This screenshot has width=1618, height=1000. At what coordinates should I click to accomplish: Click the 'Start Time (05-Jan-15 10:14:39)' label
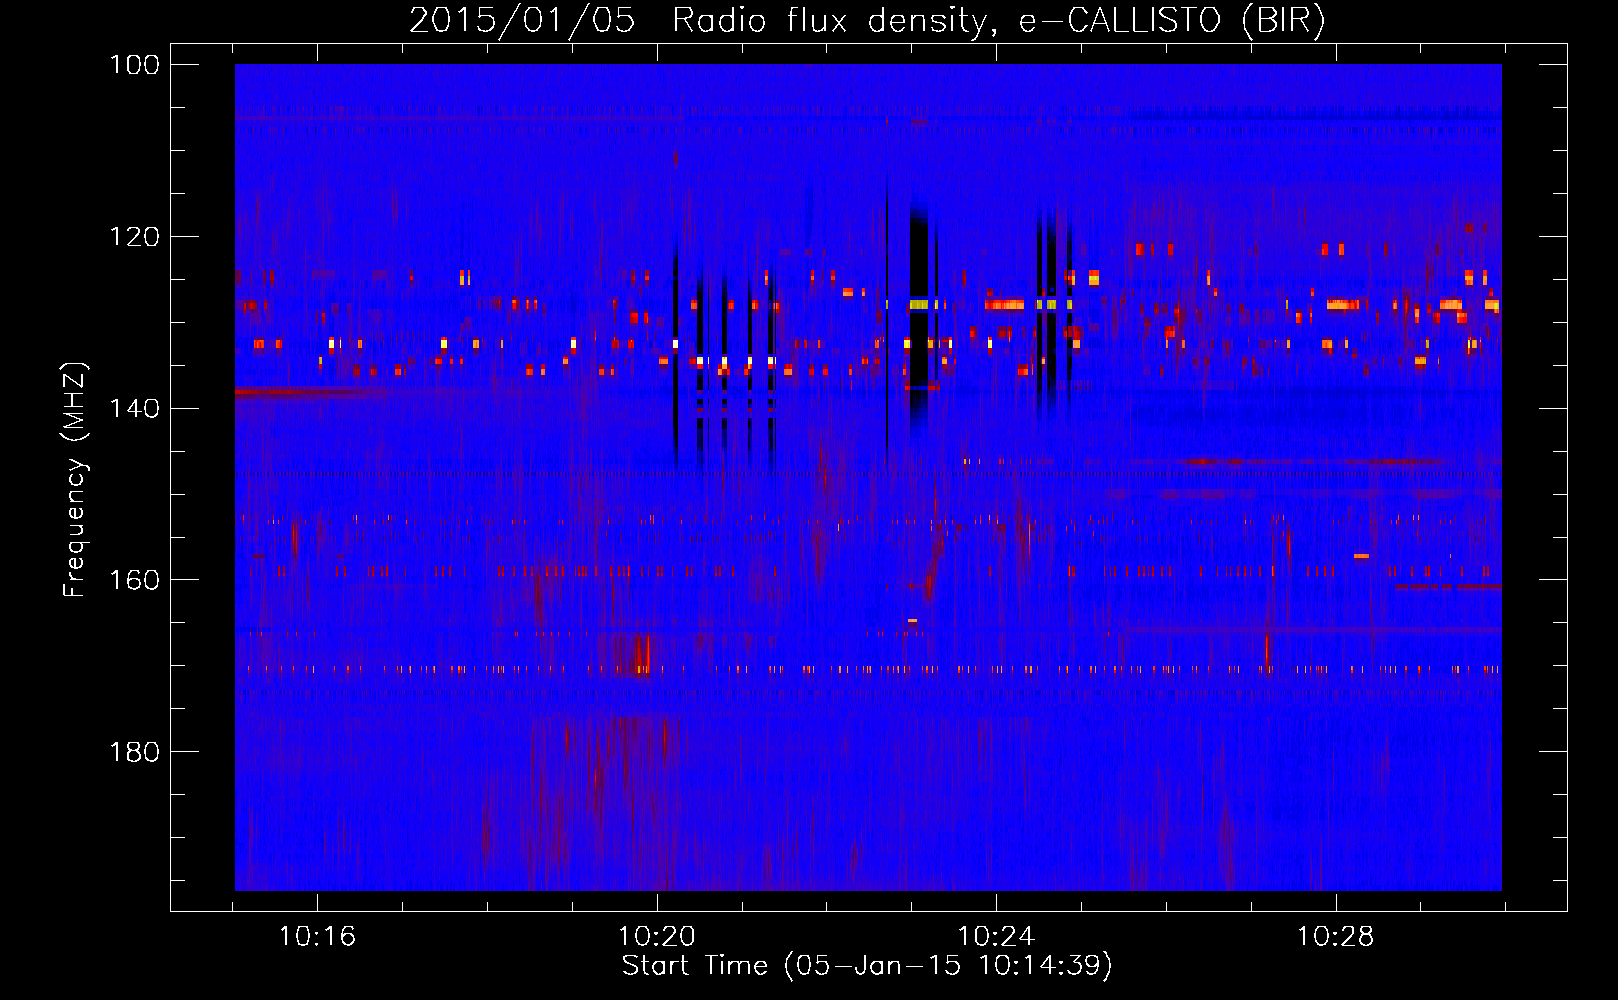point(867,966)
